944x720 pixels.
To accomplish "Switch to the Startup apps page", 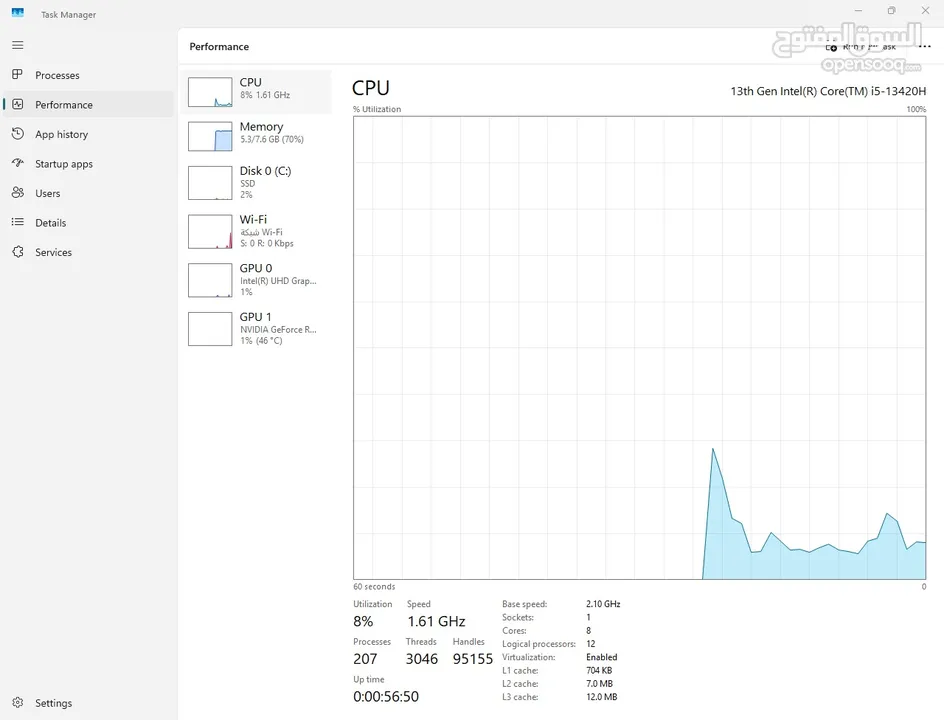I will [64, 164].
